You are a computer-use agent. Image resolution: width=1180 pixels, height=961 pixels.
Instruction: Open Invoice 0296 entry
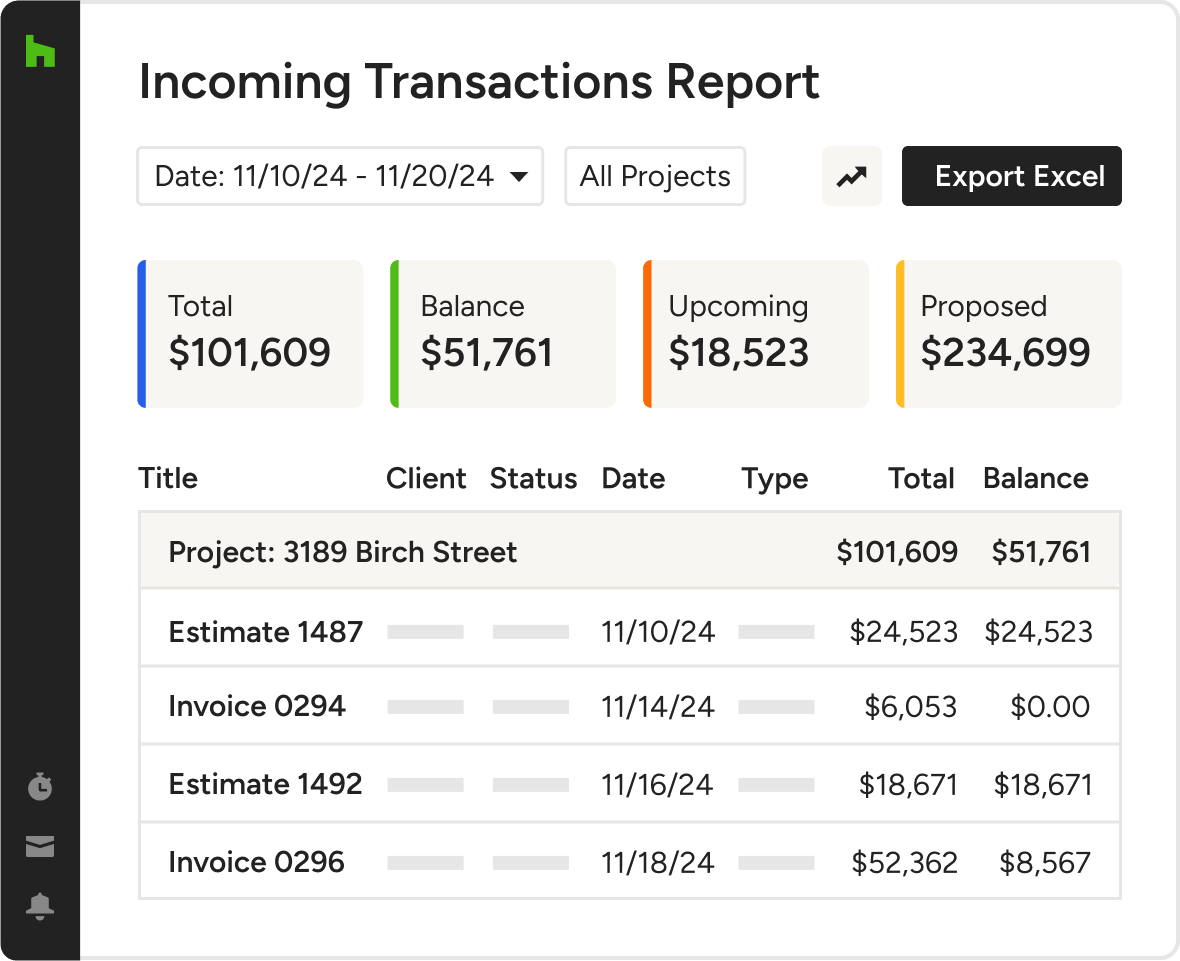pos(257,862)
